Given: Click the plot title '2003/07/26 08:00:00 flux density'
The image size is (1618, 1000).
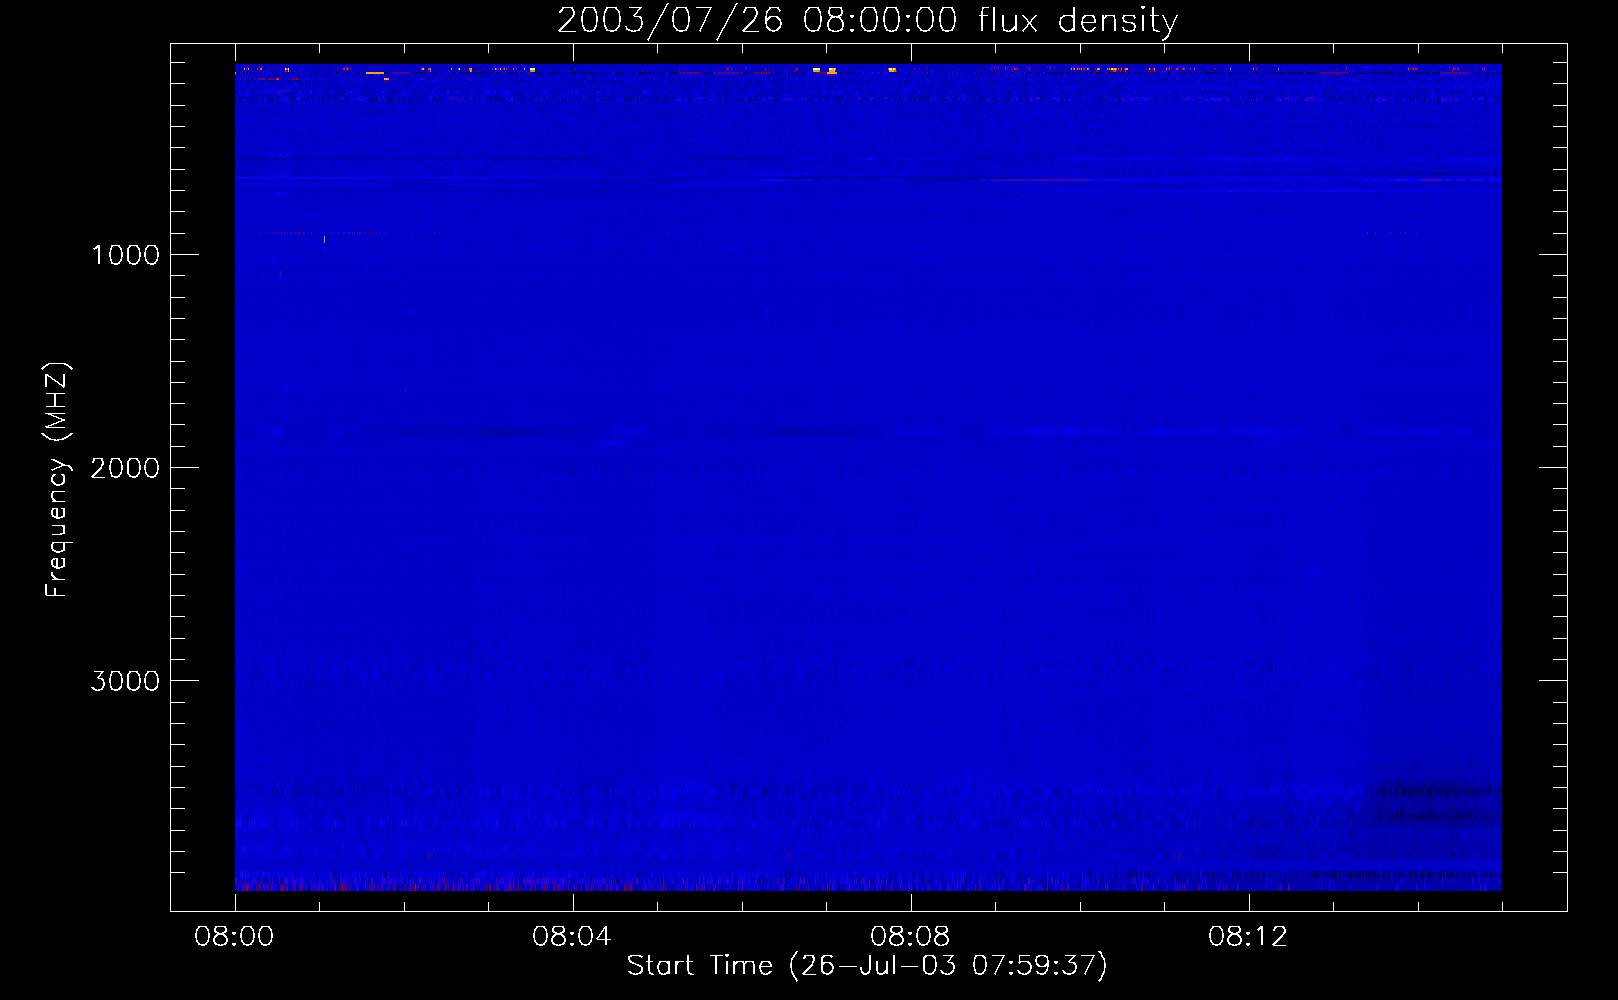Looking at the screenshot, I should (867, 21).
